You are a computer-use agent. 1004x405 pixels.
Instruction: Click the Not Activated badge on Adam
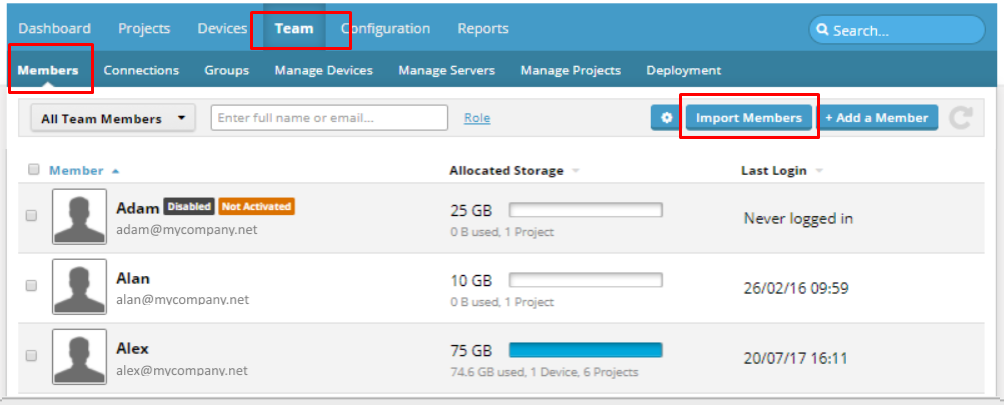tap(256, 207)
